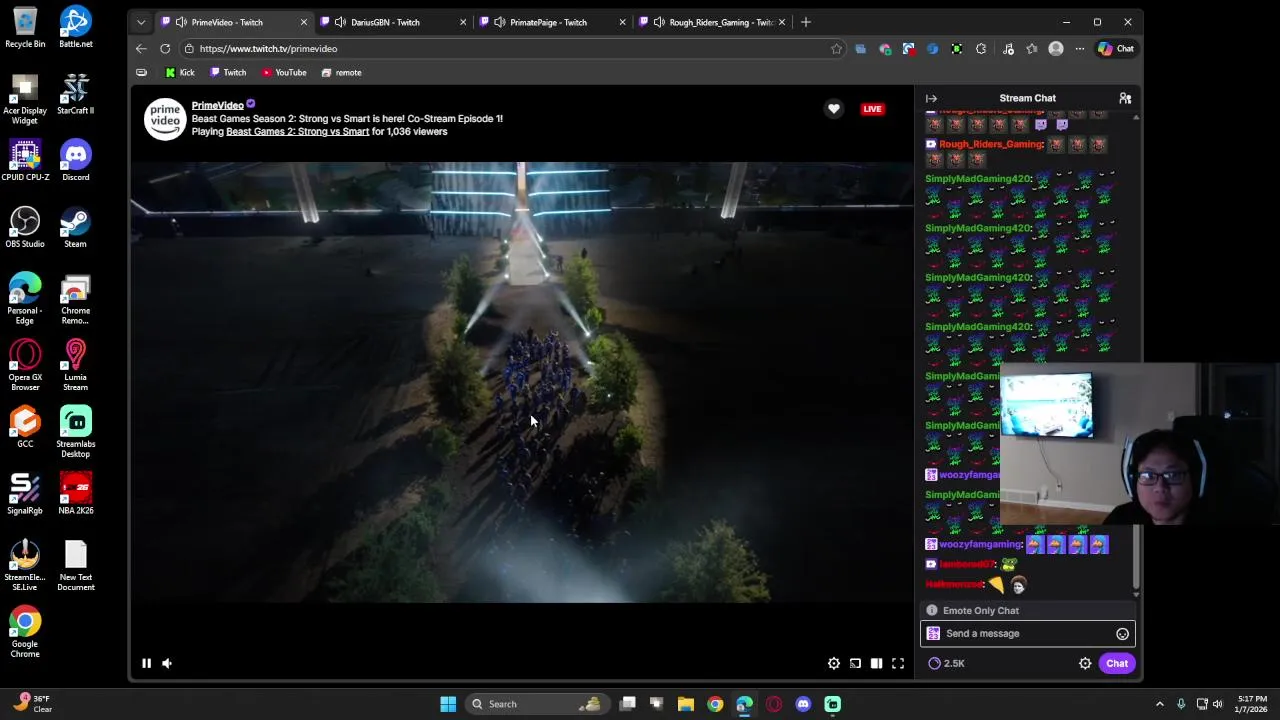Switch to PrimatePaige - Twitch tab
Image resolution: width=1280 pixels, height=720 pixels.
pyautogui.click(x=552, y=22)
